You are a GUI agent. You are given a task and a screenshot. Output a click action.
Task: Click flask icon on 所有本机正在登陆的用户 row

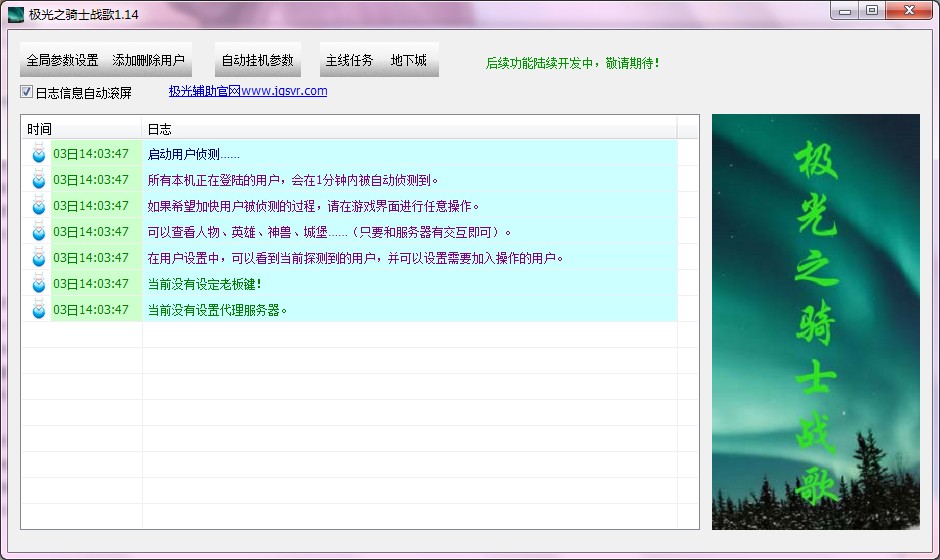point(39,179)
